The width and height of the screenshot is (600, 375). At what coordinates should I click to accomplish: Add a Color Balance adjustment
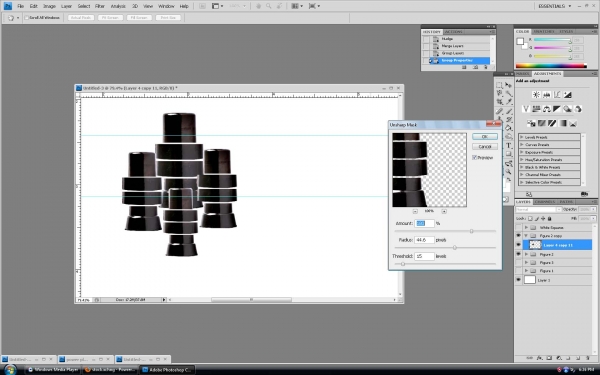point(546,109)
